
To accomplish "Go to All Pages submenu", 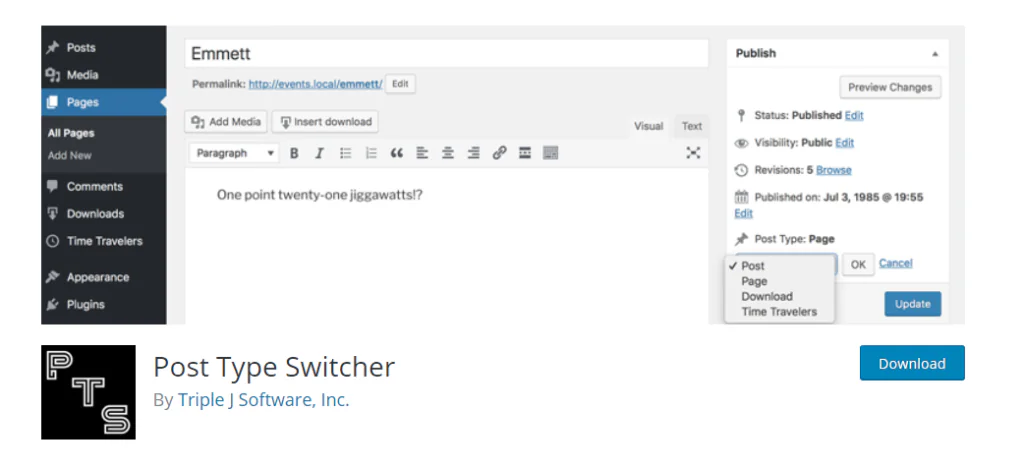I will coord(71,133).
